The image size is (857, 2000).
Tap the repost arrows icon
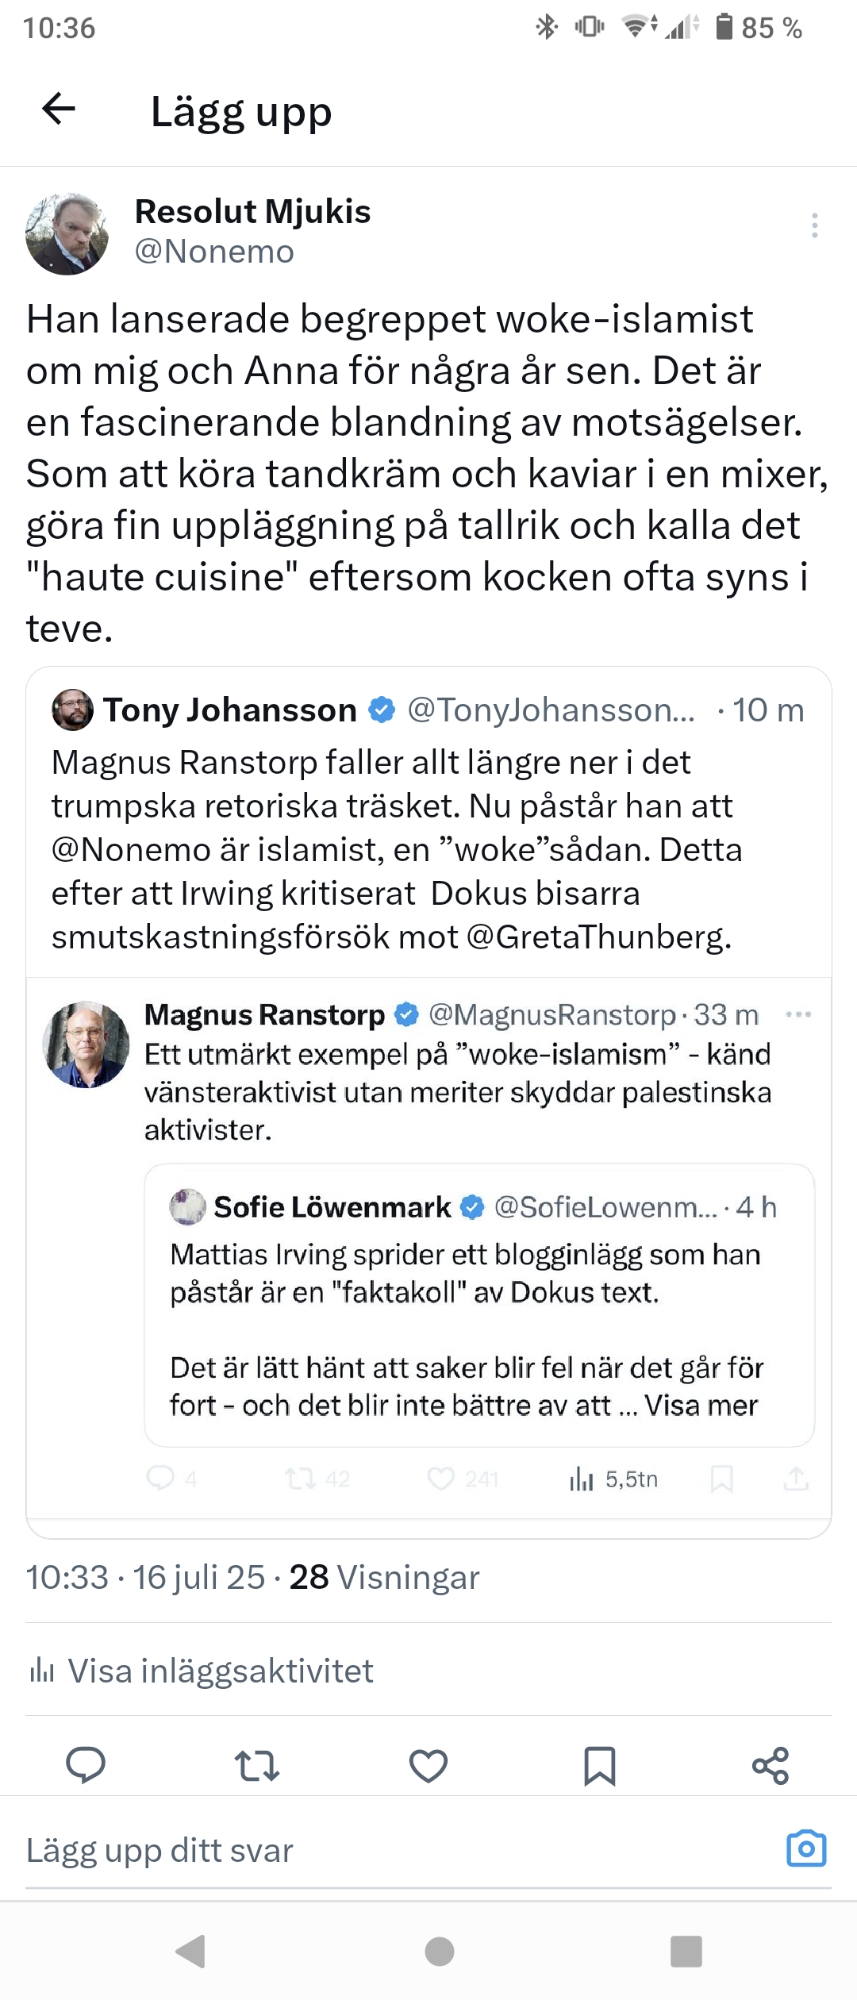[x=257, y=1766]
